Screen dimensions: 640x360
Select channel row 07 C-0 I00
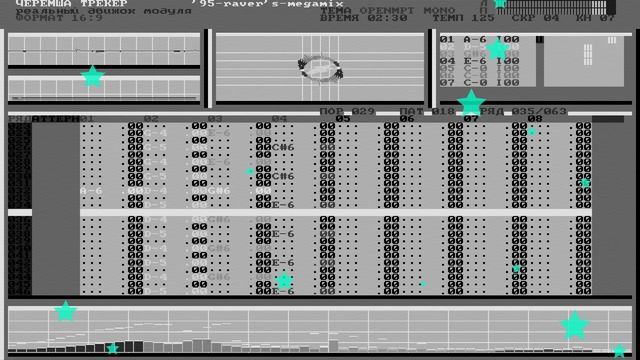pos(480,82)
